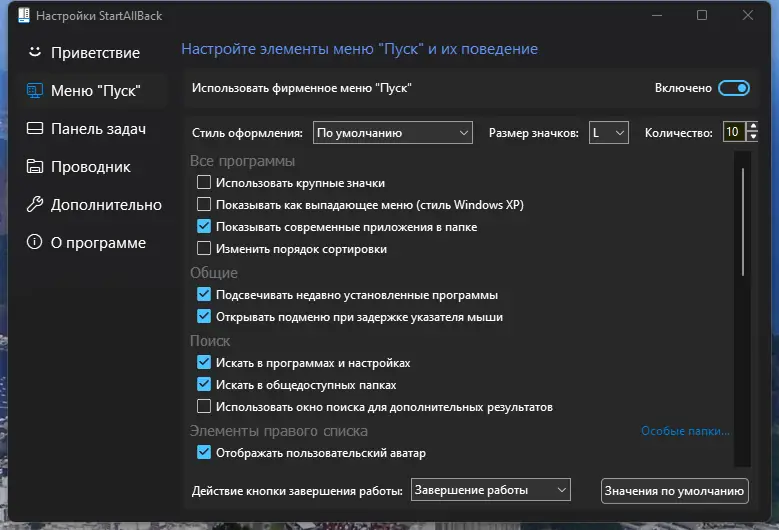Maximize the StartAllBack settings window
This screenshot has width=779, height=530.
pos(701,15)
